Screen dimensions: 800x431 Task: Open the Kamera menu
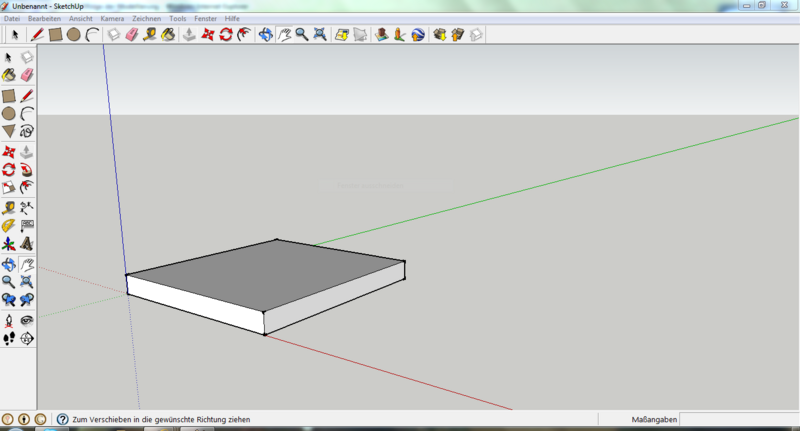[112, 19]
